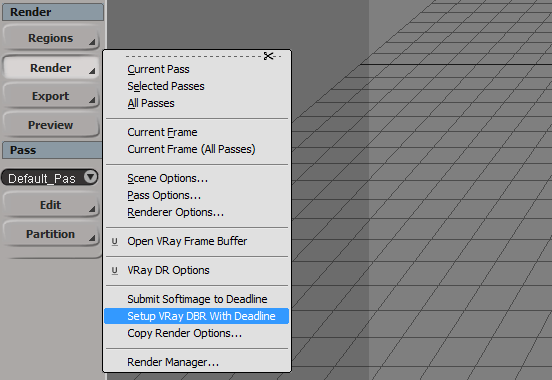Click the U icon beside VRay DR Options

pos(114,270)
